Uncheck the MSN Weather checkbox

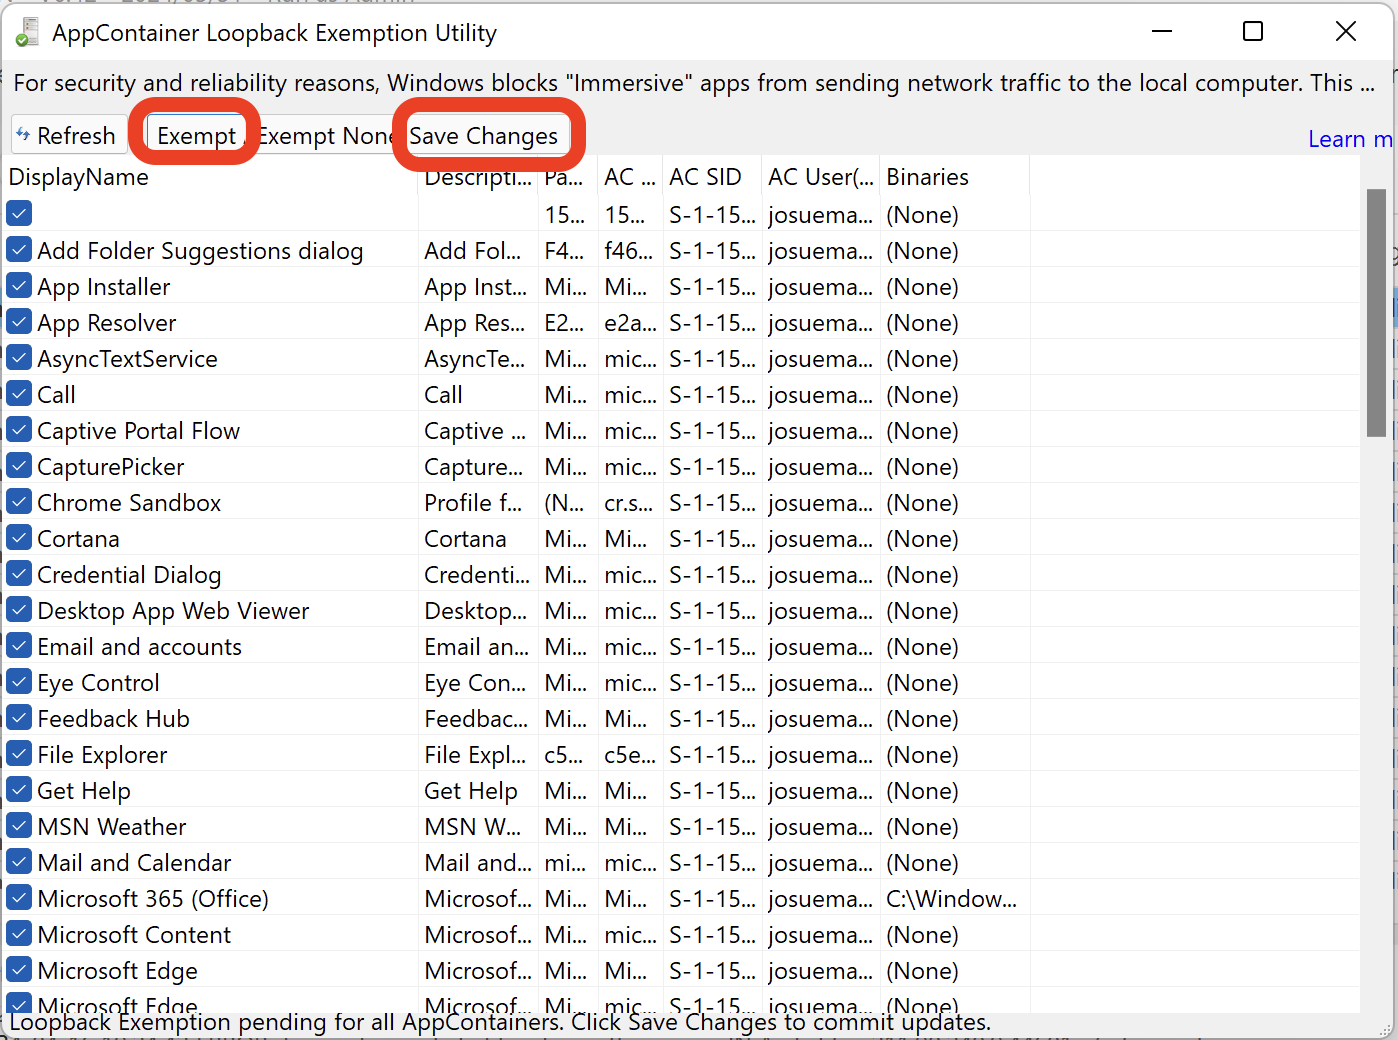[x=19, y=826]
